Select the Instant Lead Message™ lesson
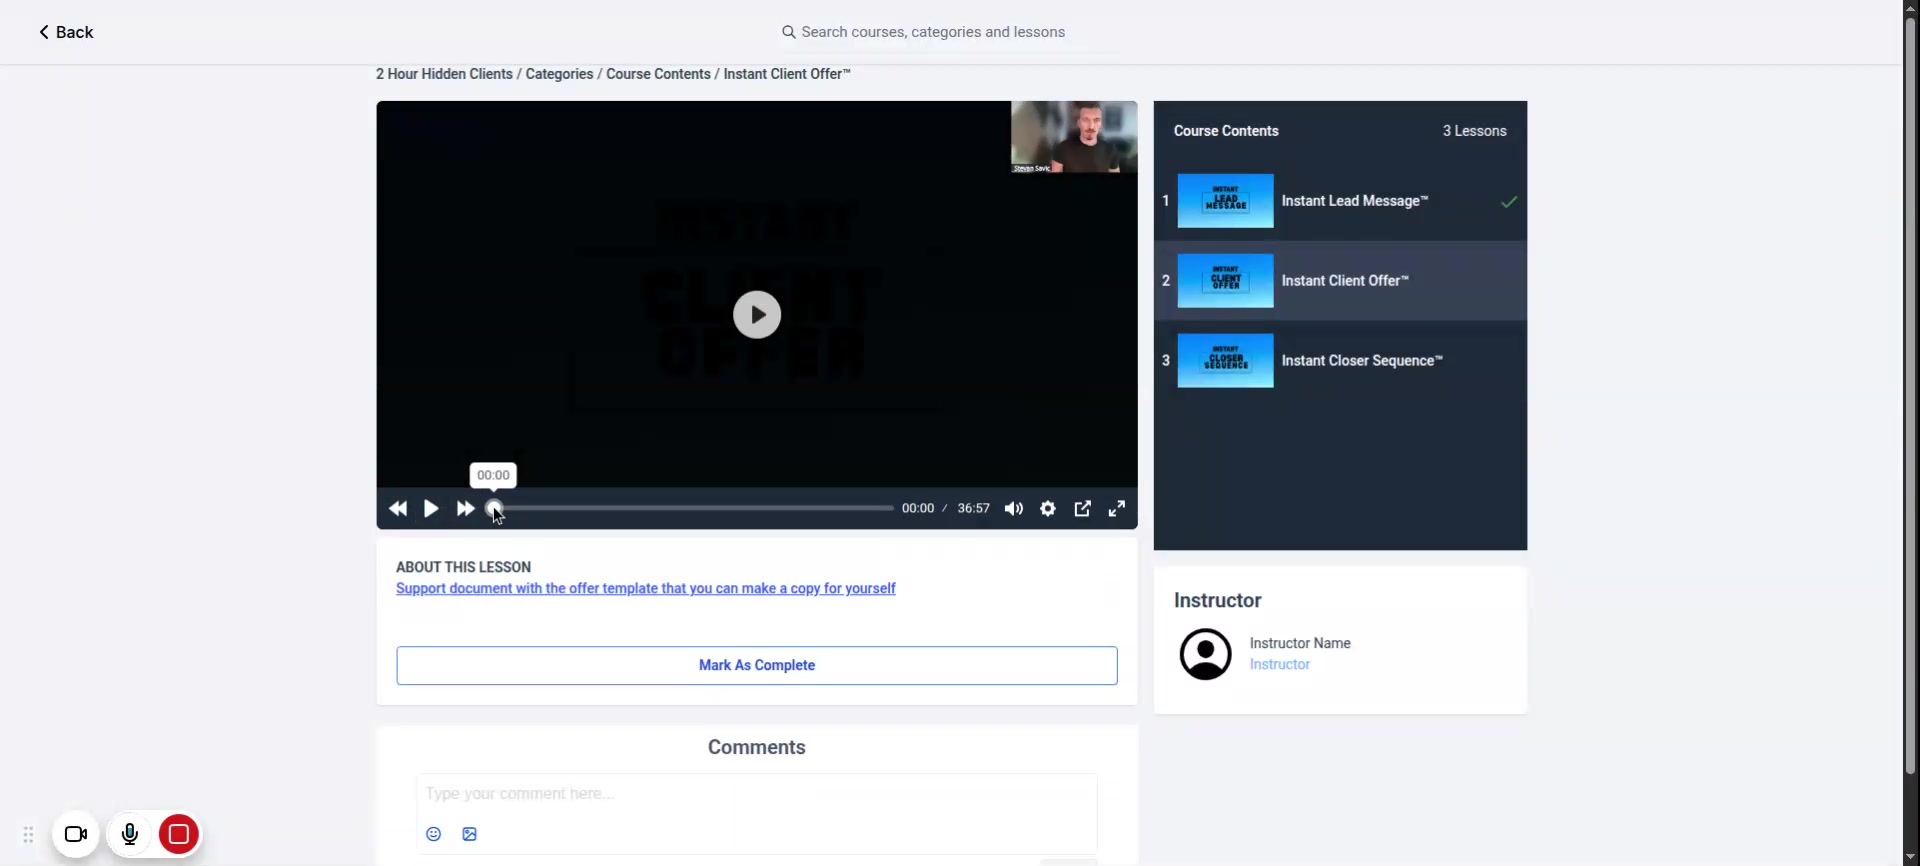Screen dimensions: 1920x866 click(1340, 201)
